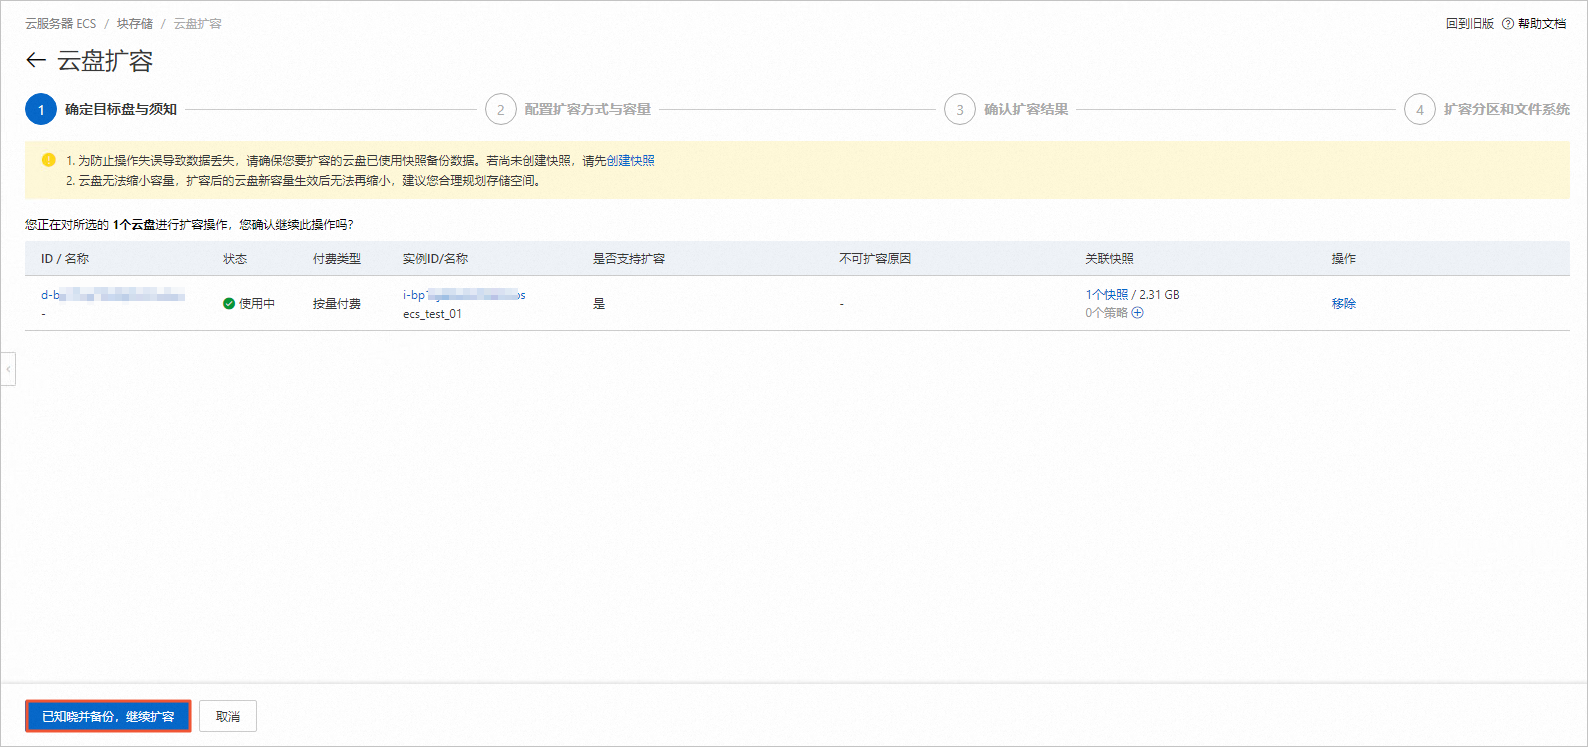Image resolution: width=1588 pixels, height=747 pixels.
Task: Select step 3 确认扩容结果
Action: click(x=1006, y=110)
